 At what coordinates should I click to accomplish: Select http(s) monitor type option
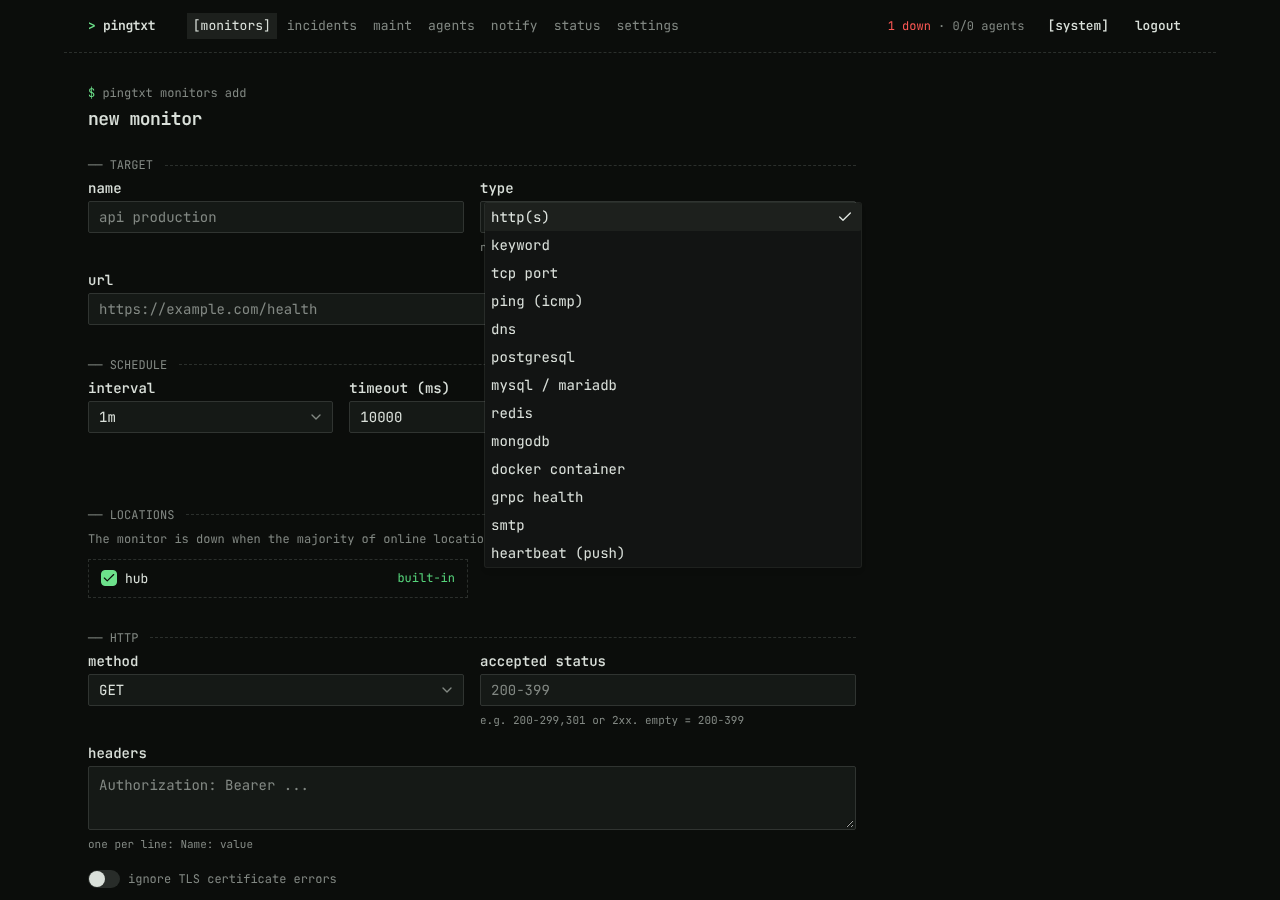coord(672,217)
